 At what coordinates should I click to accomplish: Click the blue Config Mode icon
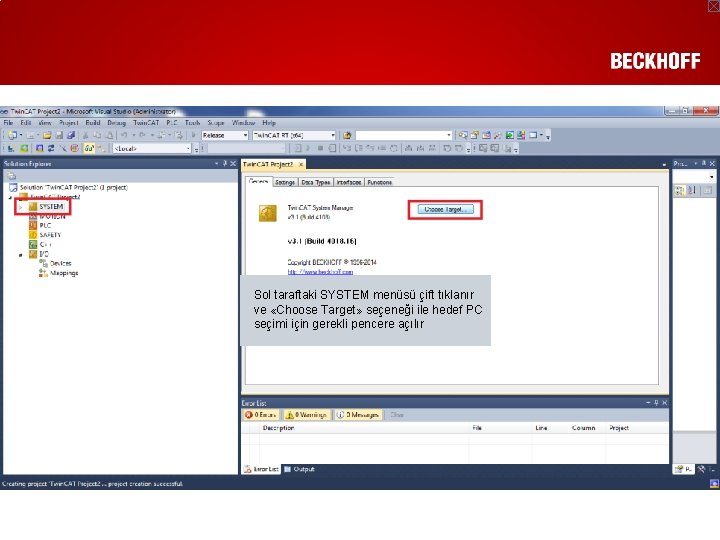(x=39, y=148)
